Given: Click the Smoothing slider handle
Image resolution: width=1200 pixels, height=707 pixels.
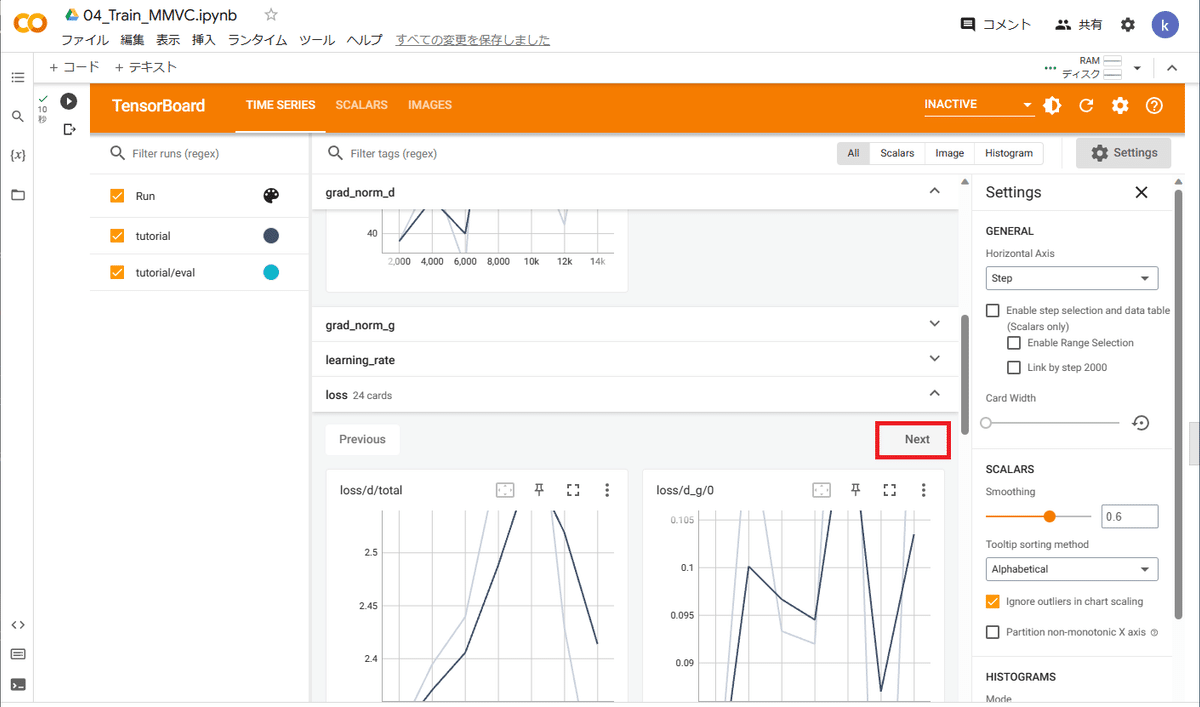Looking at the screenshot, I should coord(1049,516).
